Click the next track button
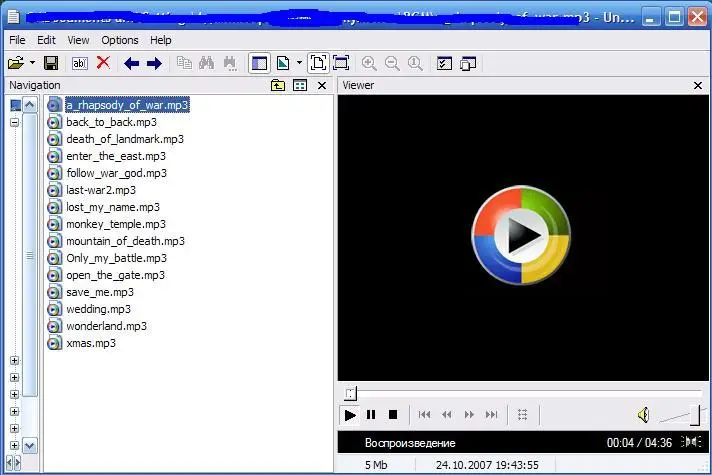This screenshot has width=712, height=475. pyautogui.click(x=492, y=415)
